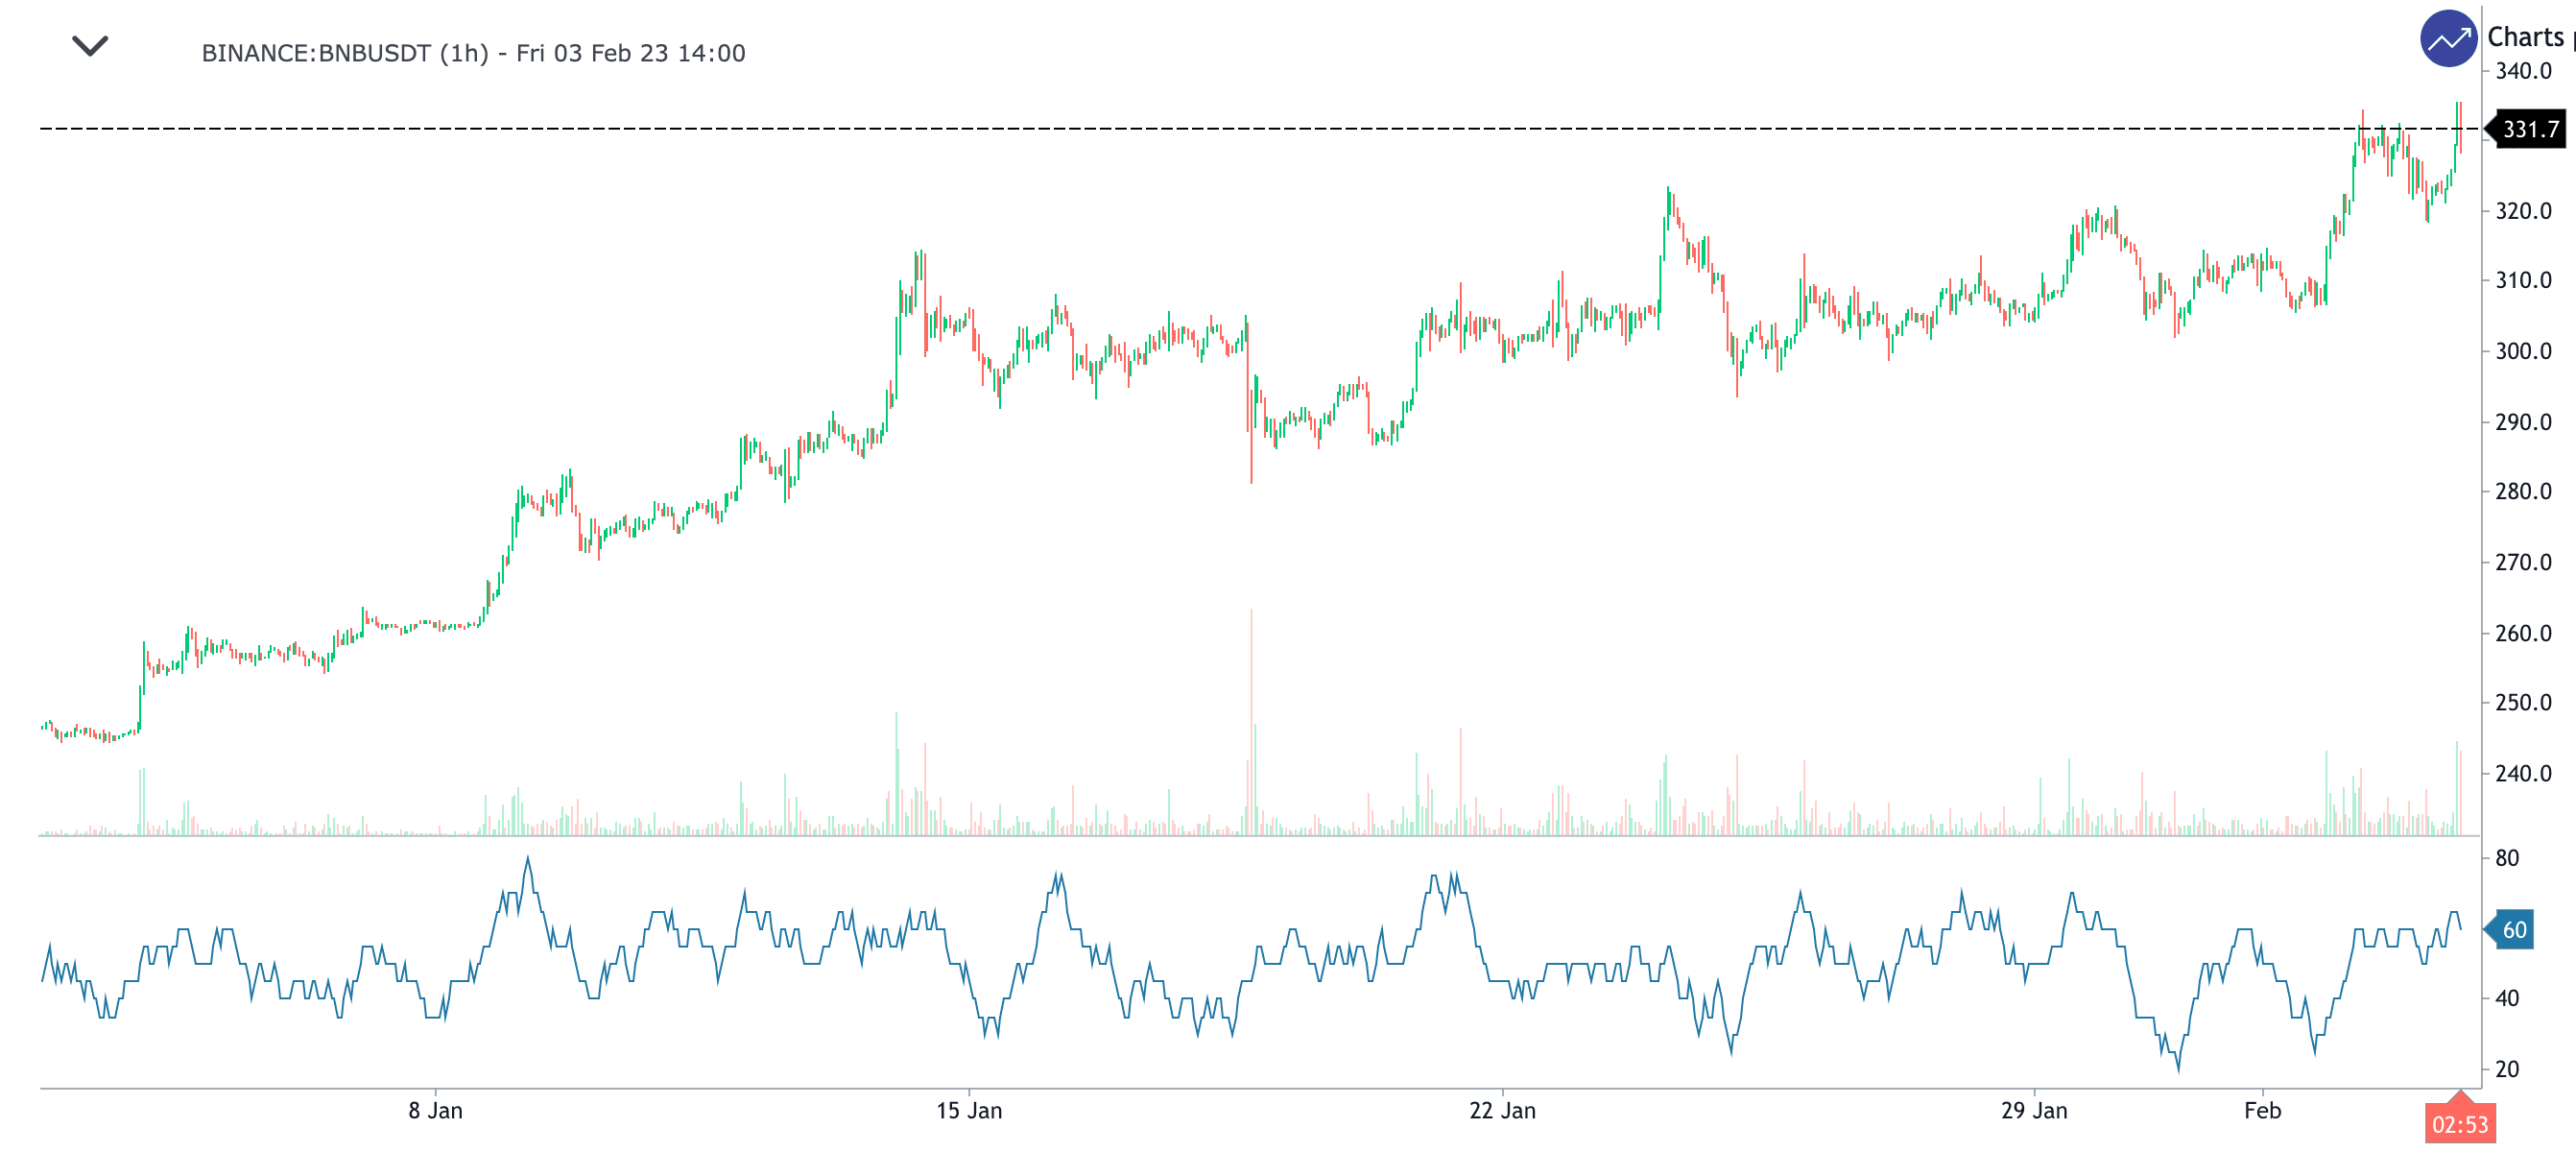Click the '15 Jan' date label
This screenshot has height=1152, width=2576.
pos(968,1111)
